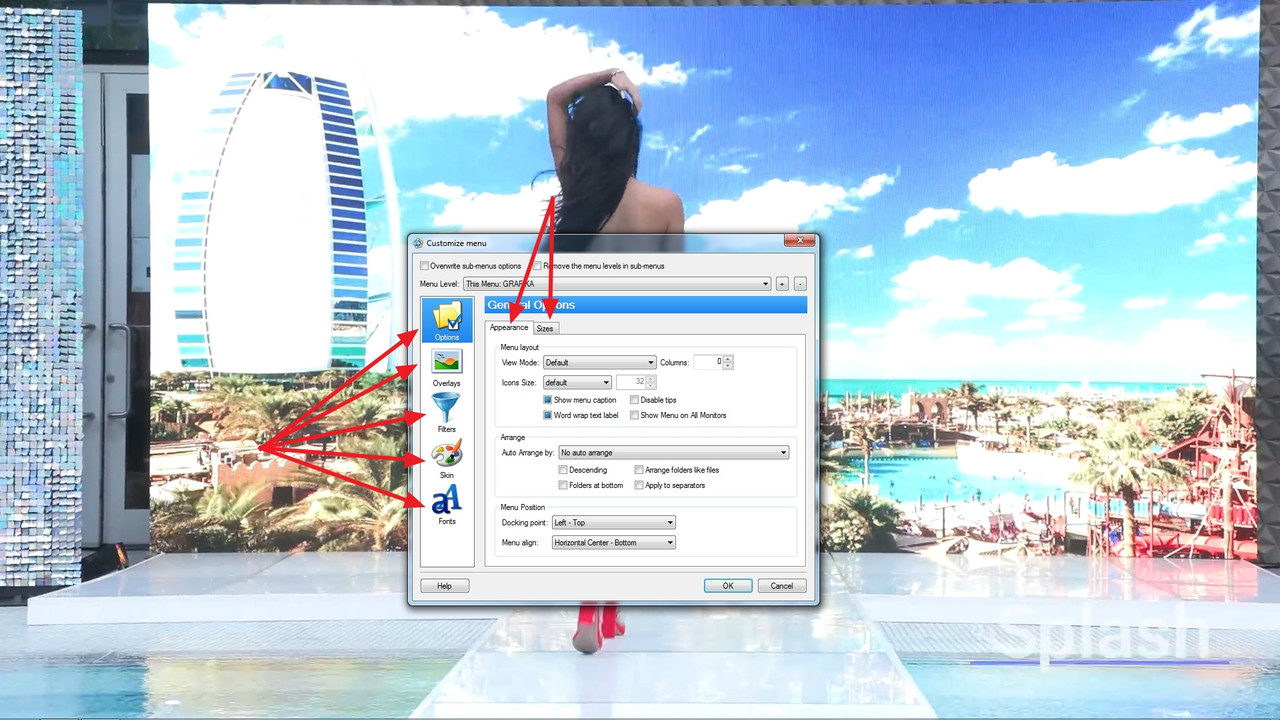The height and width of the screenshot is (720, 1280).
Task: Click the disabled icon size 32 field
Action: 631,382
